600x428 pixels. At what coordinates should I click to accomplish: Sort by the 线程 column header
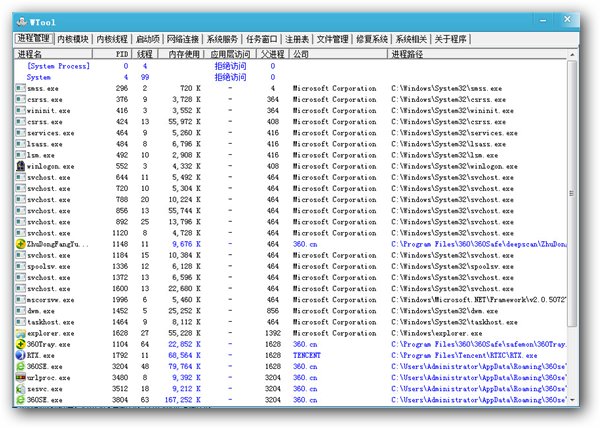tap(145, 54)
